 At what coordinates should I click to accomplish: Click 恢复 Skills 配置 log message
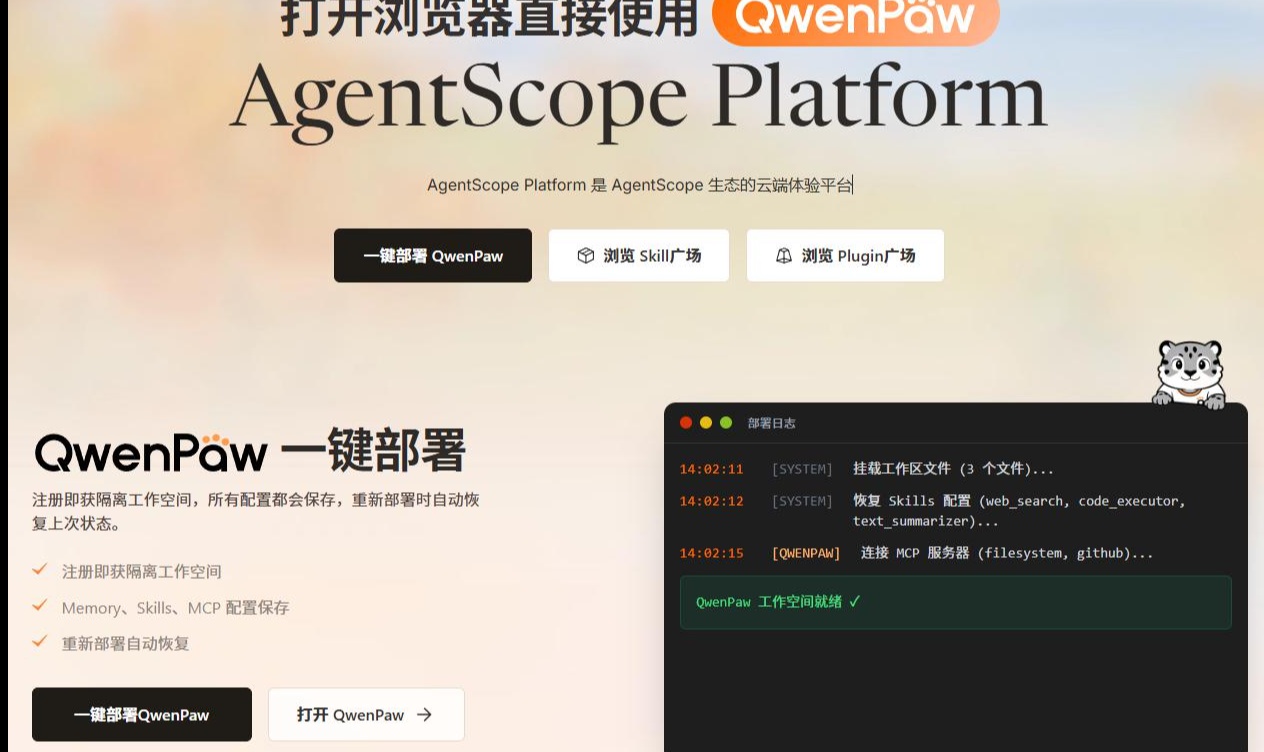coord(1019,511)
